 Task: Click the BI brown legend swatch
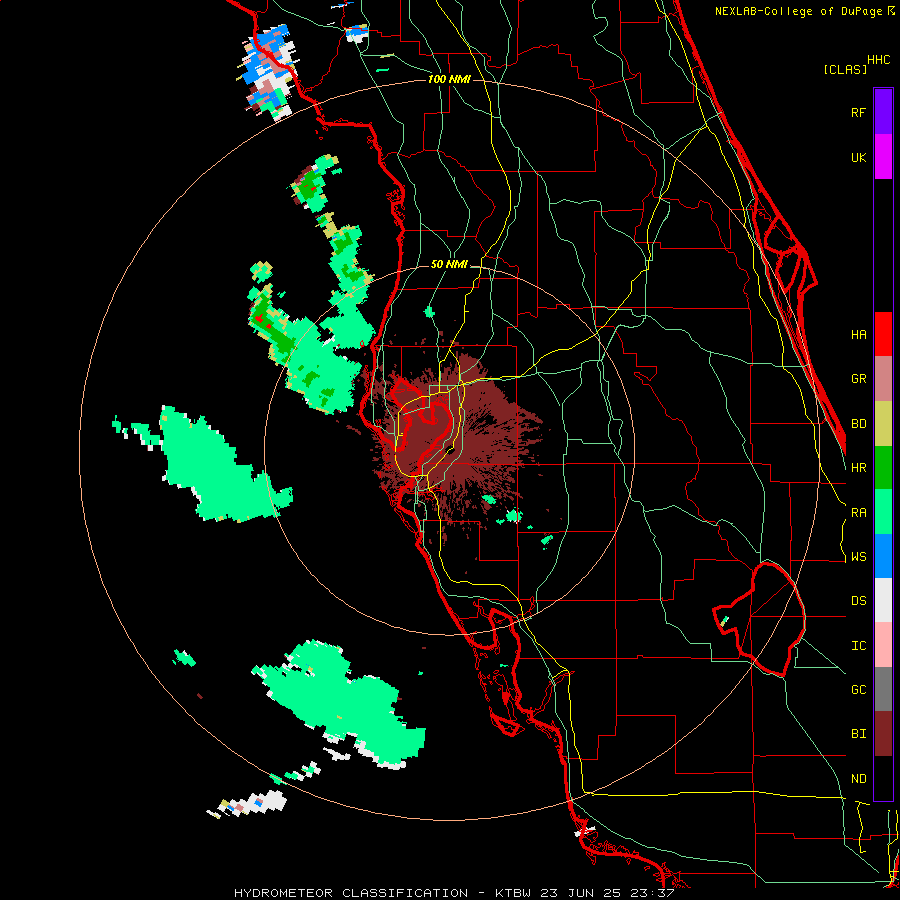(x=883, y=734)
